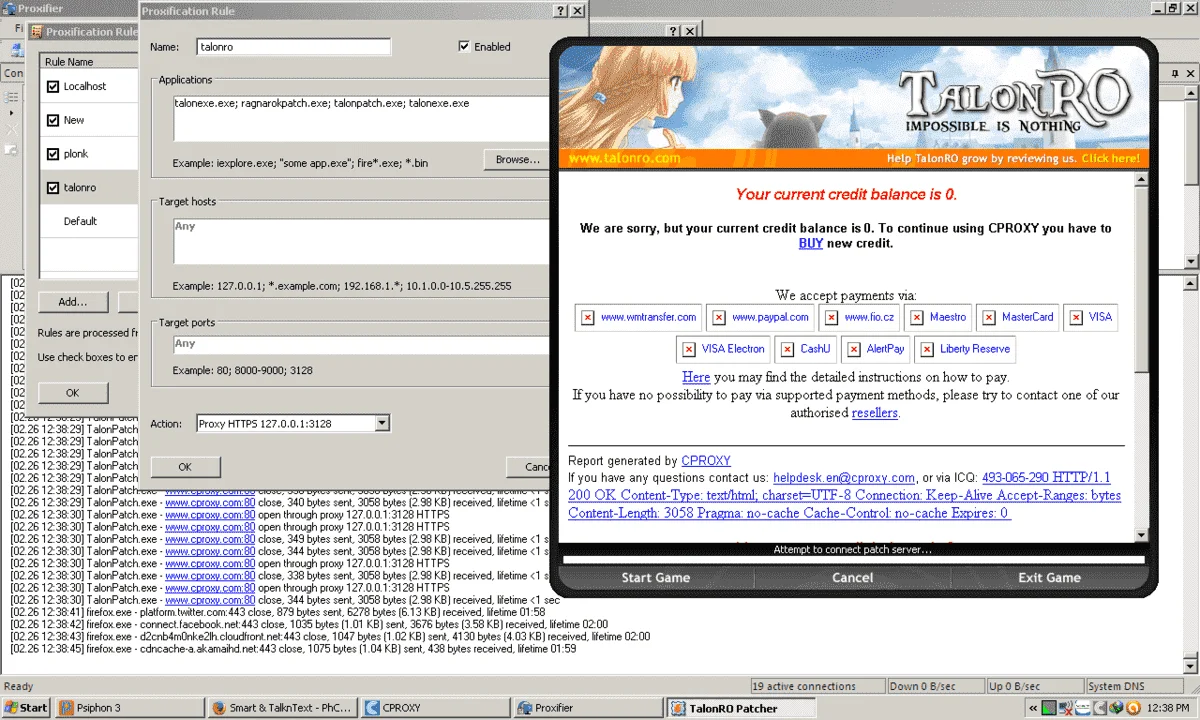Open the authorised resellers link
1200x720 pixels.
click(x=875, y=413)
